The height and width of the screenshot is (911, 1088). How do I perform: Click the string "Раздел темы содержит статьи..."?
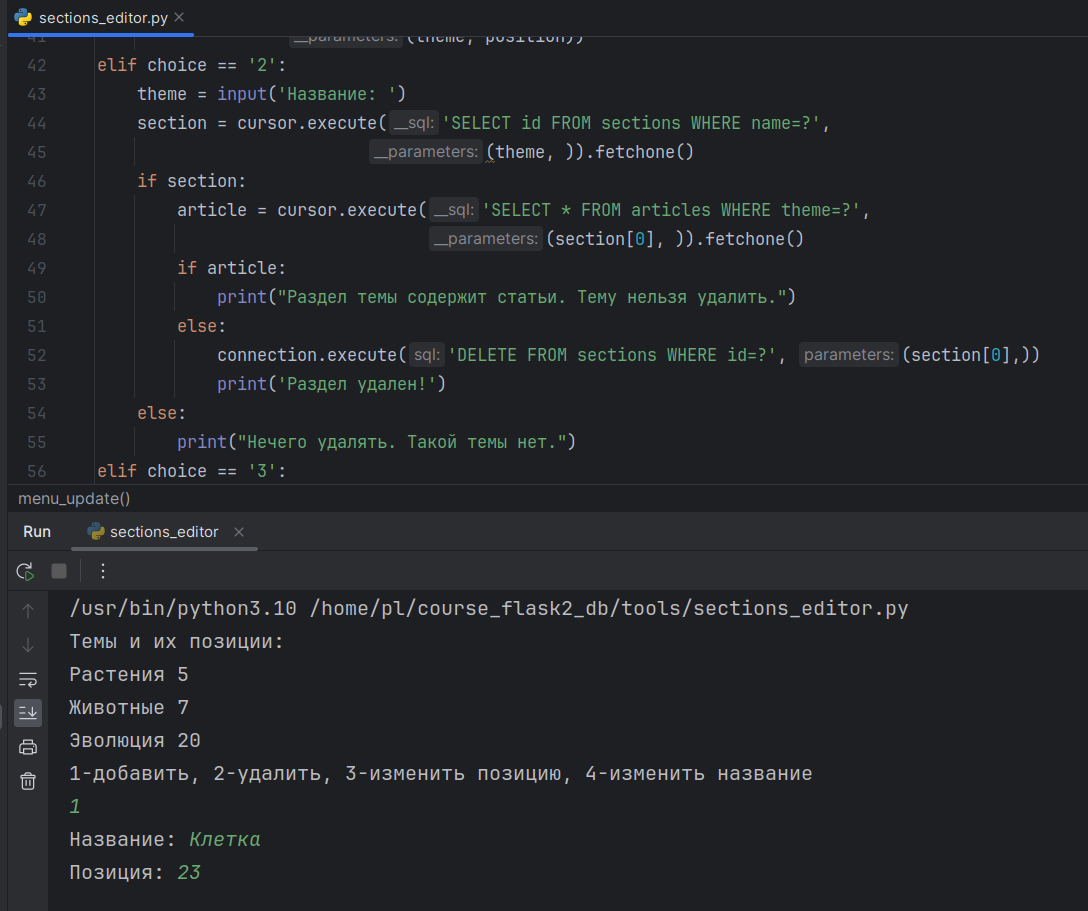point(532,298)
